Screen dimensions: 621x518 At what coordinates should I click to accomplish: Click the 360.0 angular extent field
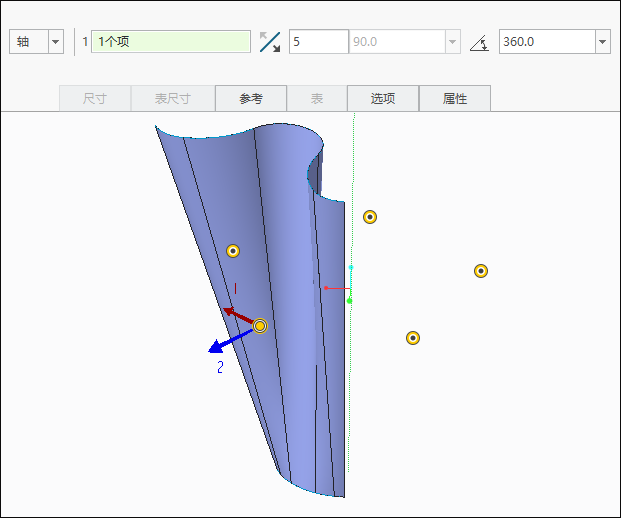pyautogui.click(x=547, y=42)
